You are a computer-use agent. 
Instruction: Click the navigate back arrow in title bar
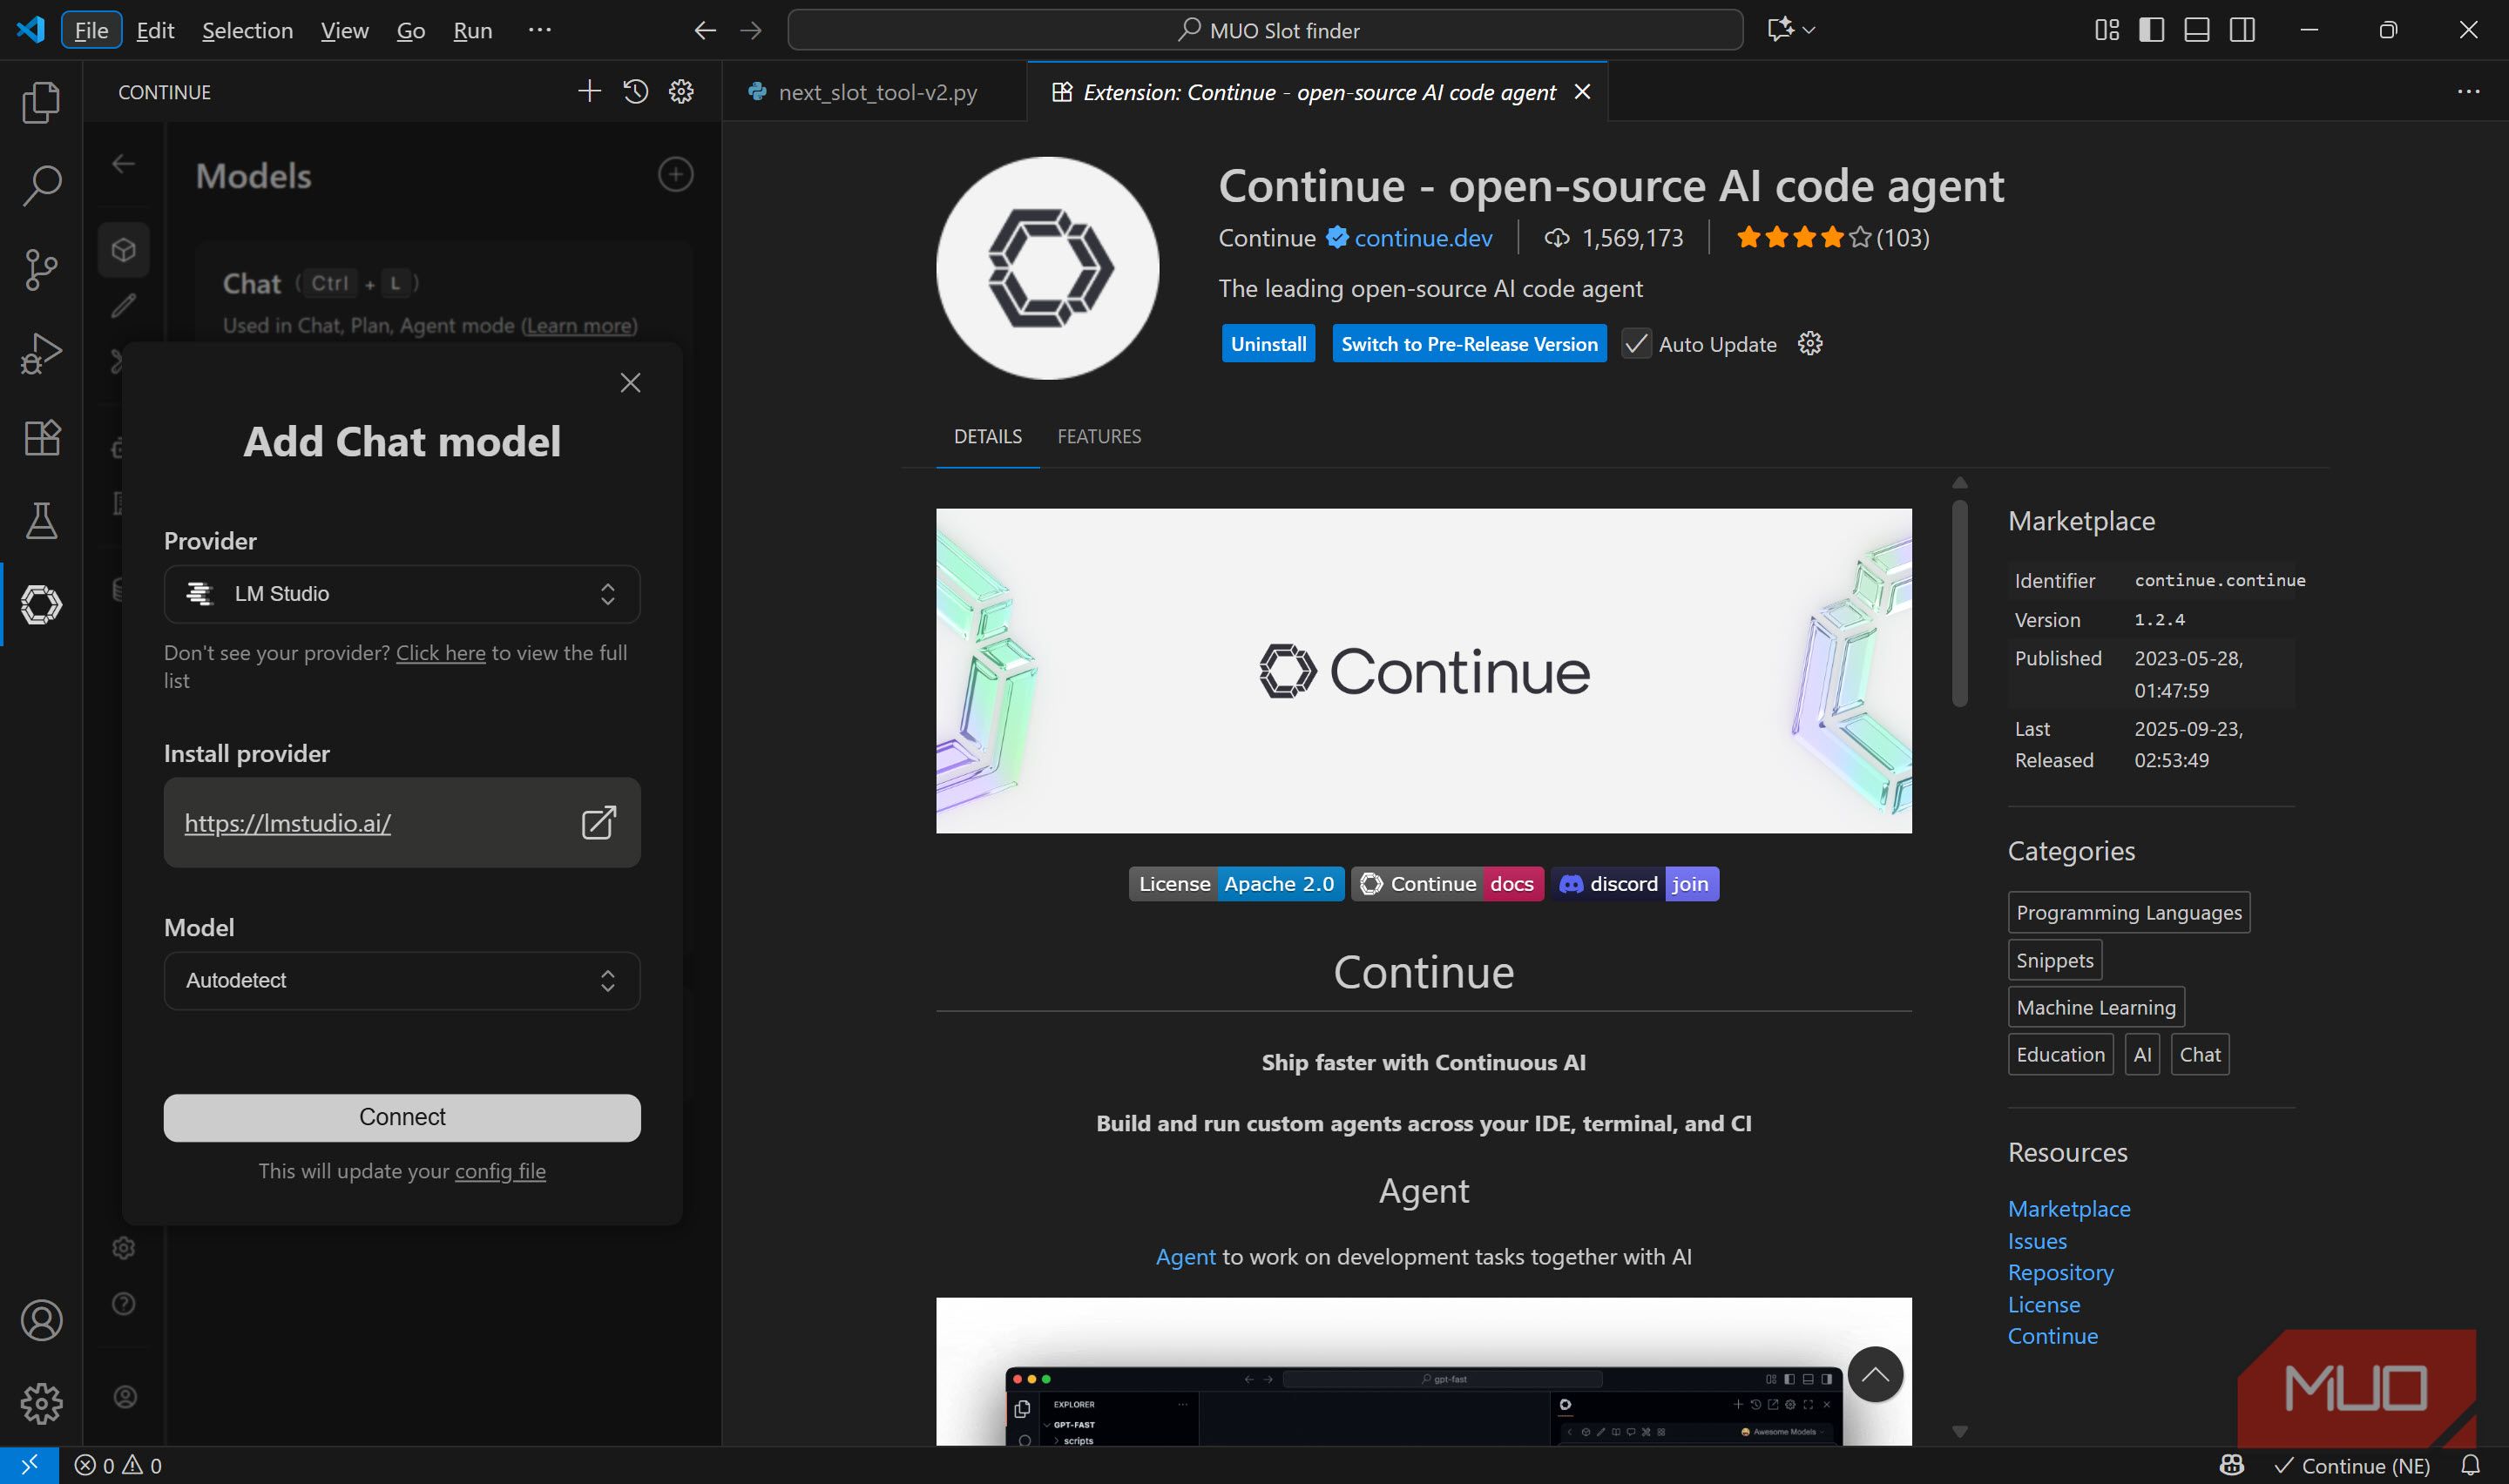click(x=705, y=31)
